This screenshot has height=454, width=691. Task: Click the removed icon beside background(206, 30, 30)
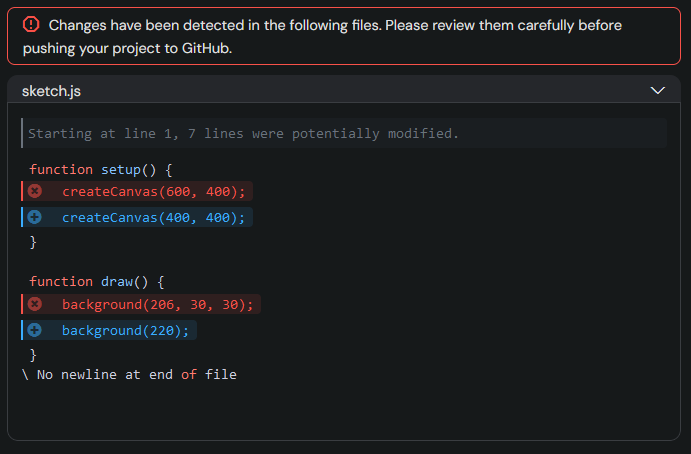pyautogui.click(x=35, y=304)
